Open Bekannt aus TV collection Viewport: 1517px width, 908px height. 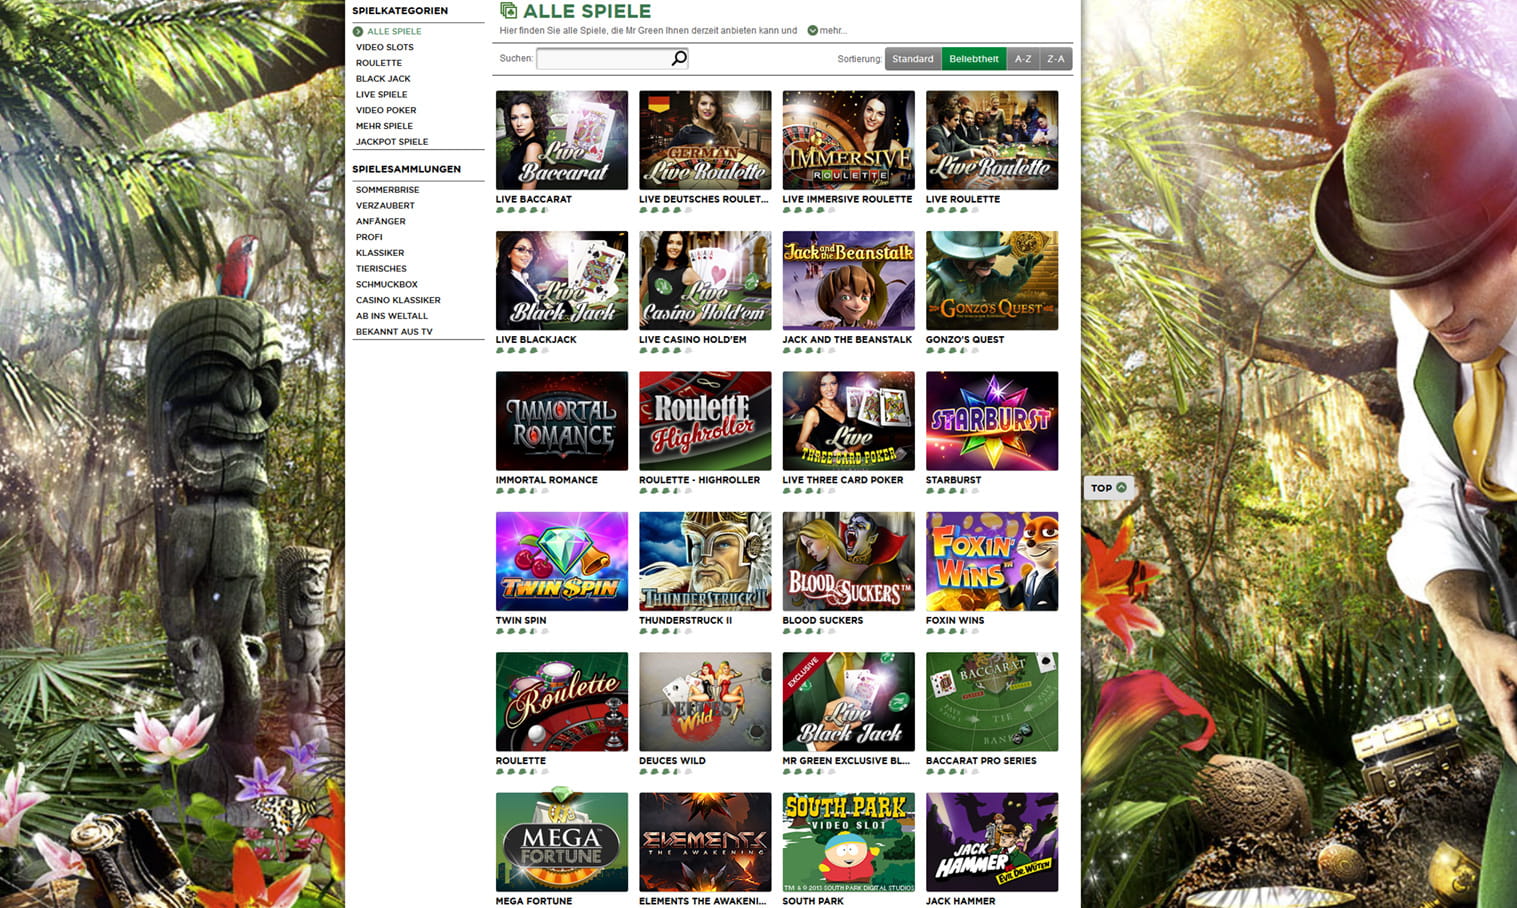(394, 332)
